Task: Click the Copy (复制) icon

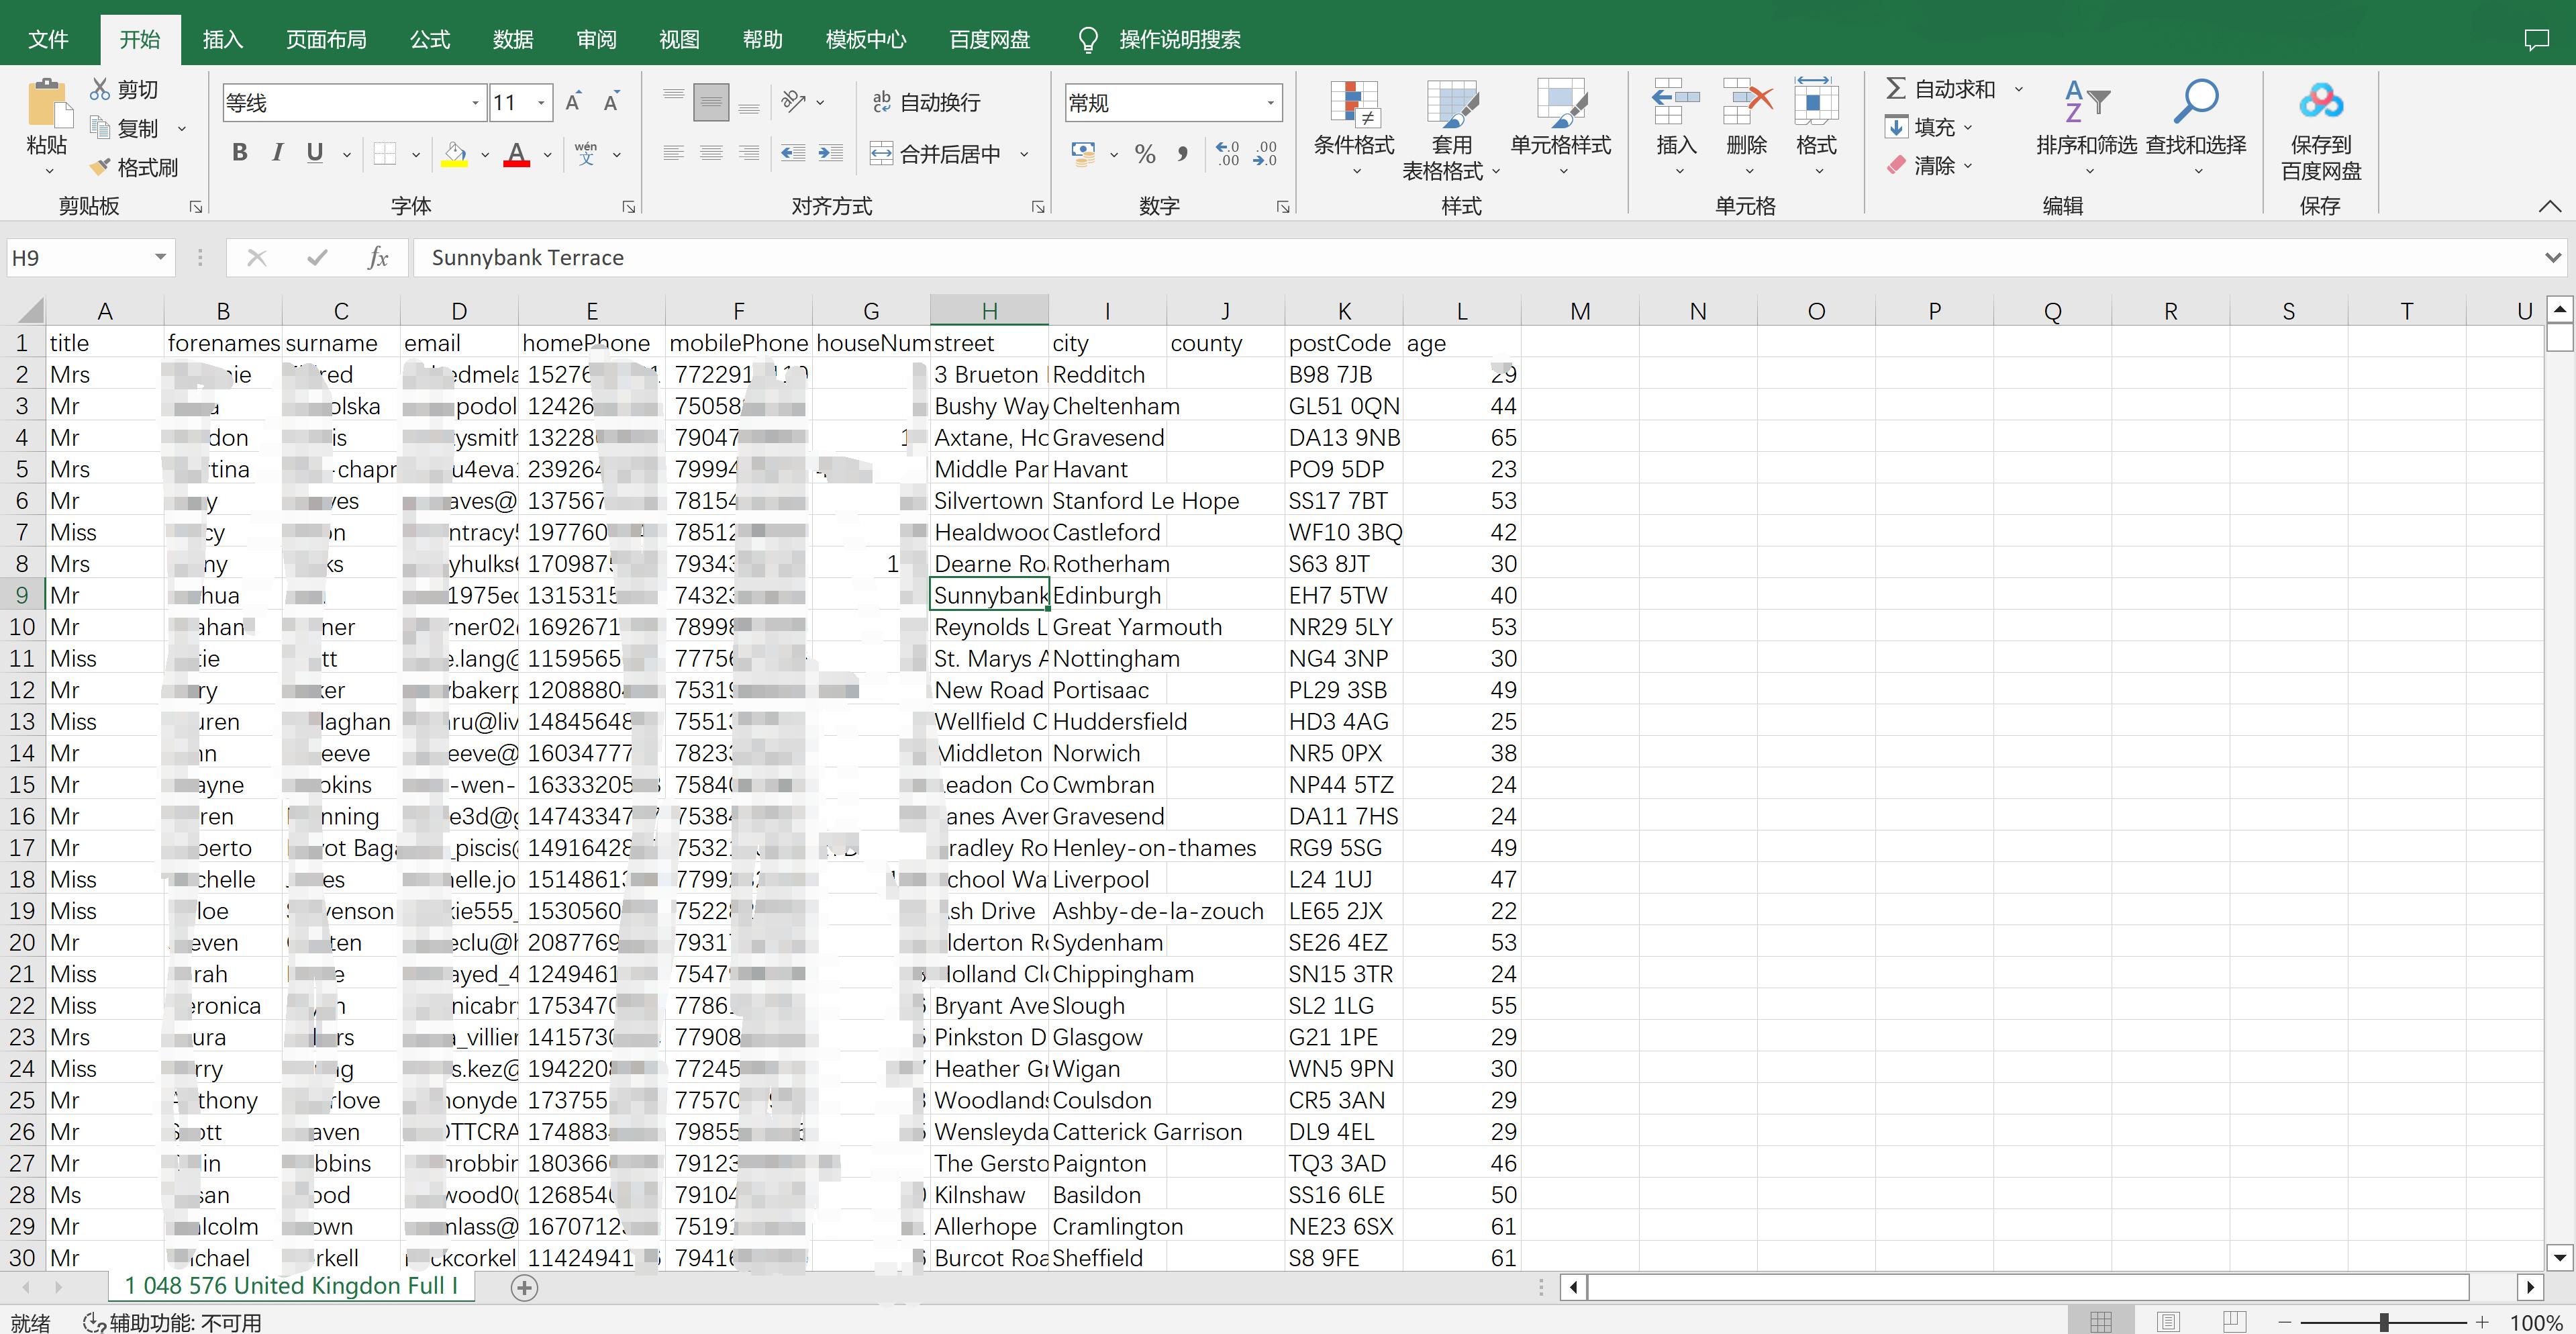Action: [100, 128]
